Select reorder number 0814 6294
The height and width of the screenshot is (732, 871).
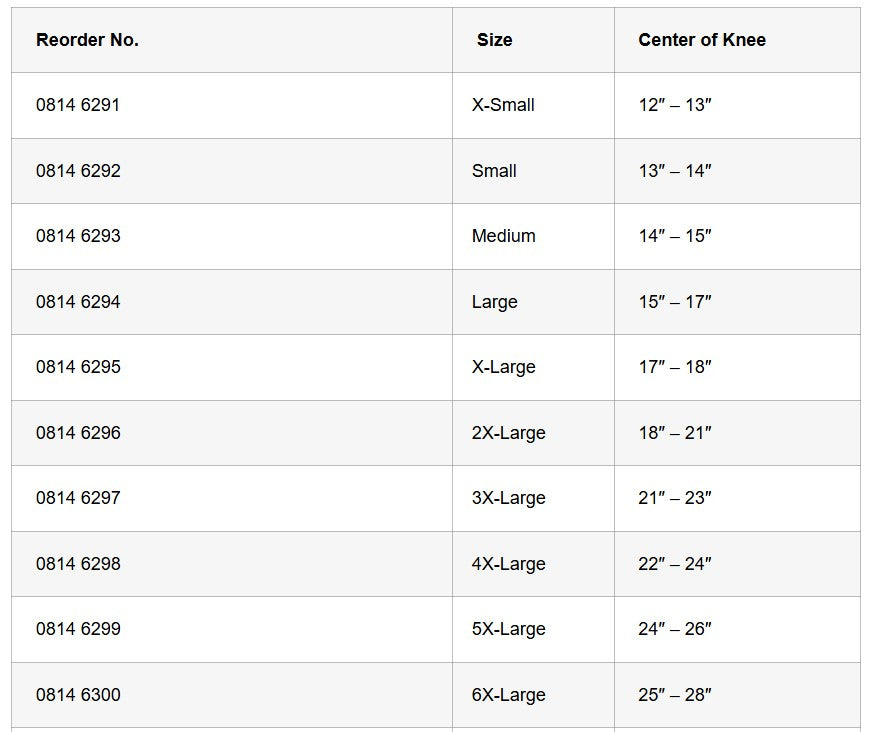(x=78, y=302)
